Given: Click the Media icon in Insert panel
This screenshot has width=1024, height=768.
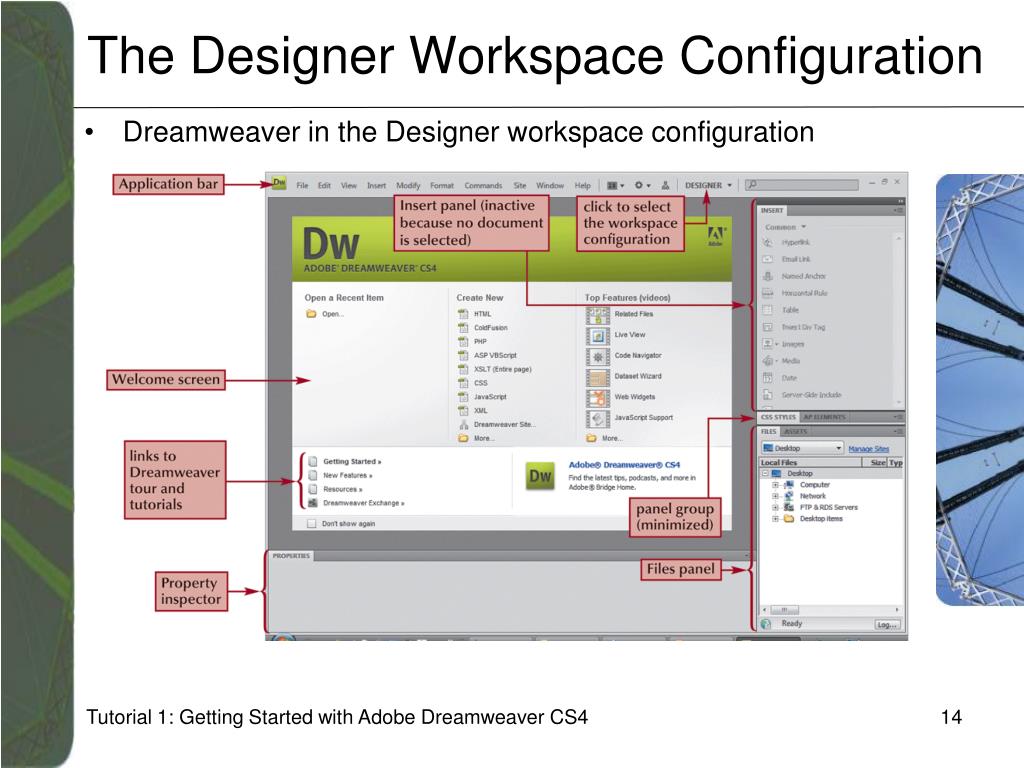Looking at the screenshot, I should pyautogui.click(x=768, y=361).
